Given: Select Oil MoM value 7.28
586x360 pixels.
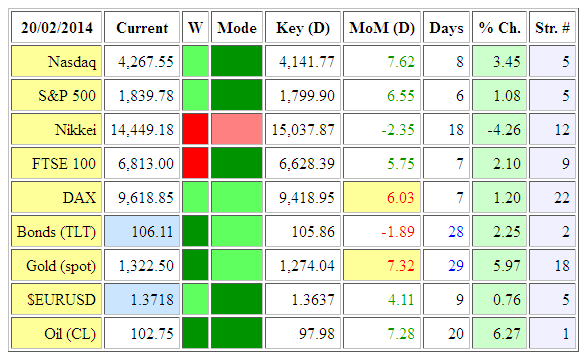Looking at the screenshot, I should click(382, 333).
